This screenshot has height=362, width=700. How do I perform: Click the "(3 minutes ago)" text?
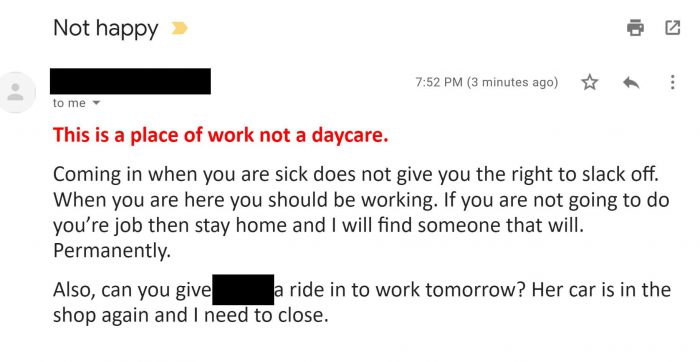[x=512, y=83]
